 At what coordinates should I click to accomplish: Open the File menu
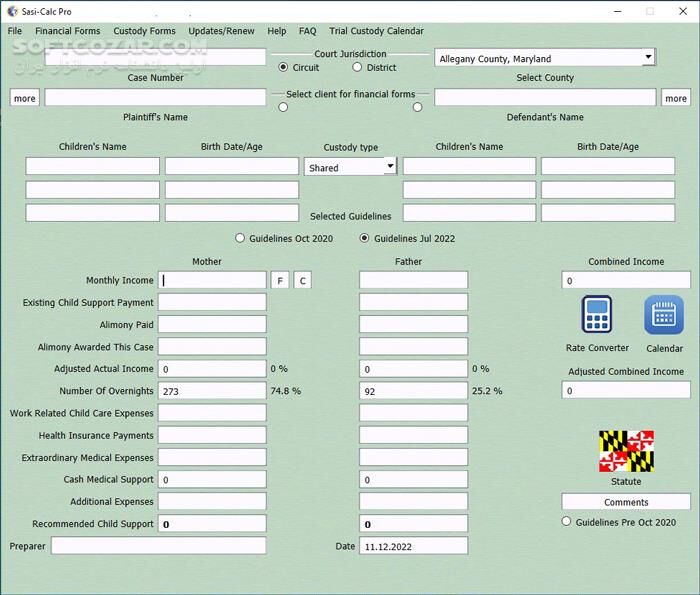pyautogui.click(x=15, y=31)
